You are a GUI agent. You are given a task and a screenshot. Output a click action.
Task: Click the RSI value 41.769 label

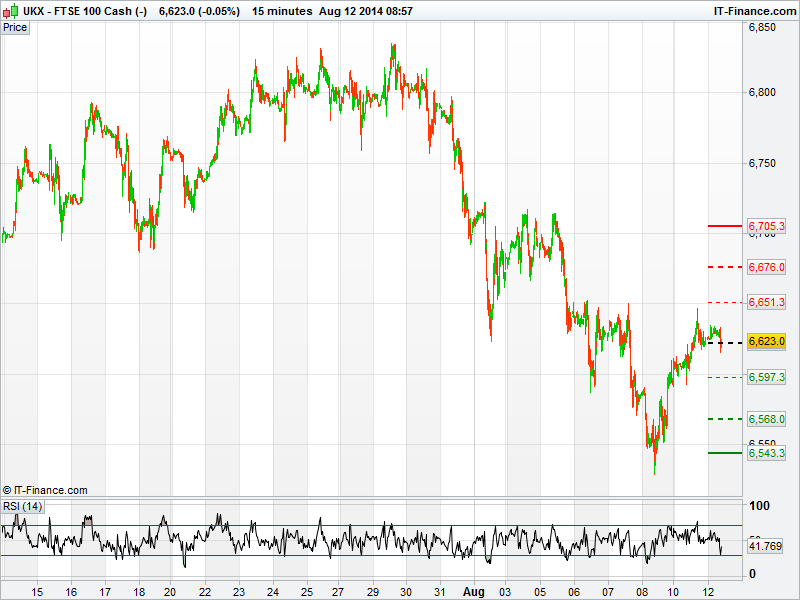pos(765,546)
